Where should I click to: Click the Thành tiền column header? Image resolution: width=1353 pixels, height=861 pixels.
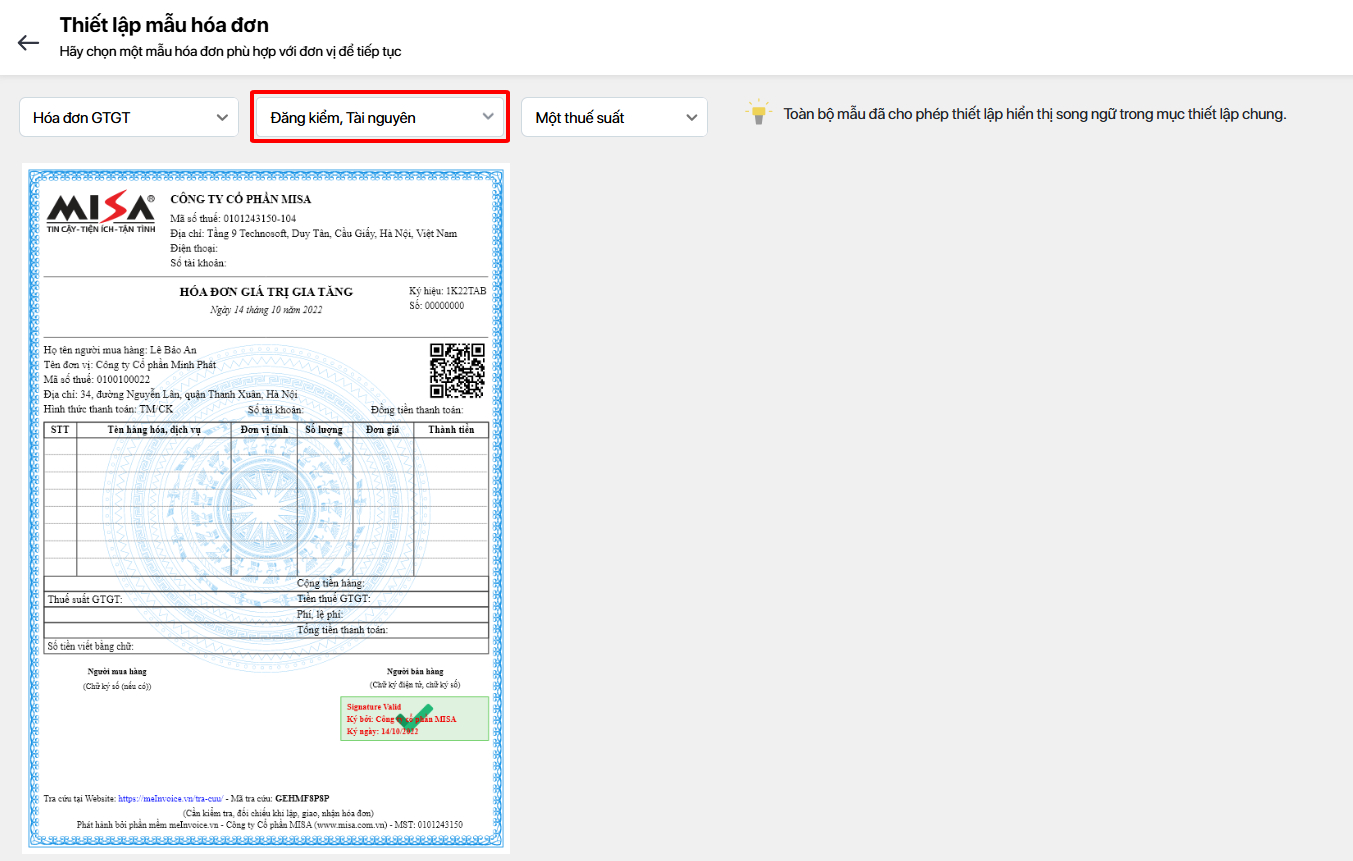click(x=451, y=430)
